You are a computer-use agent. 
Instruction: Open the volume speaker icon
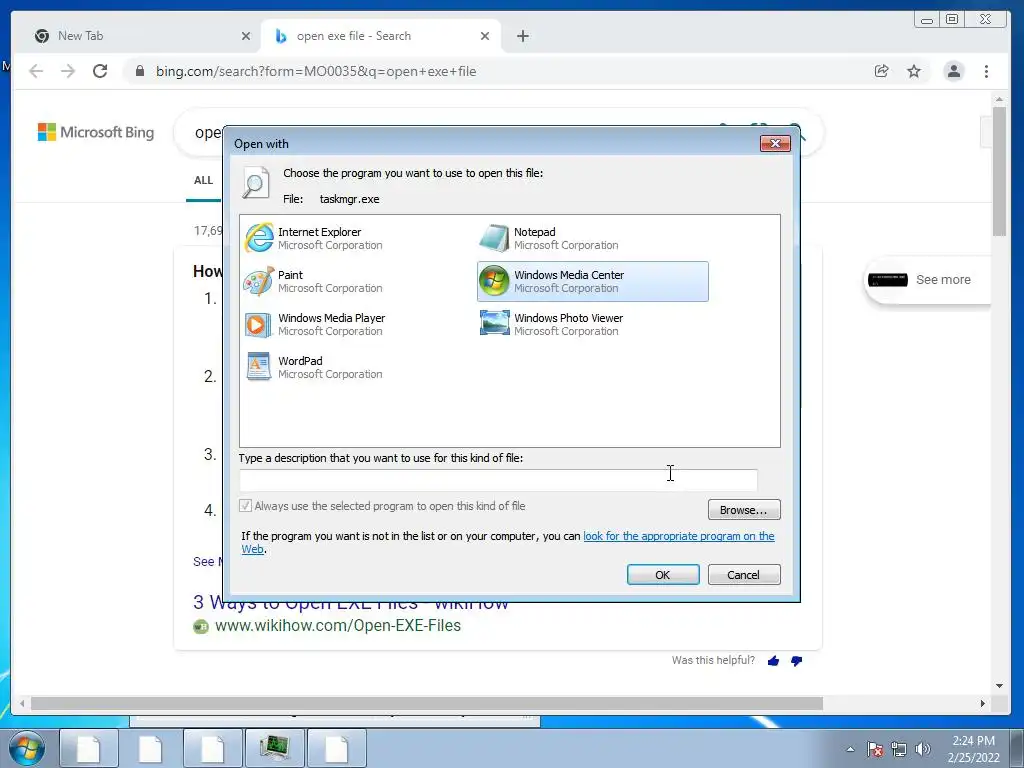[x=922, y=749]
